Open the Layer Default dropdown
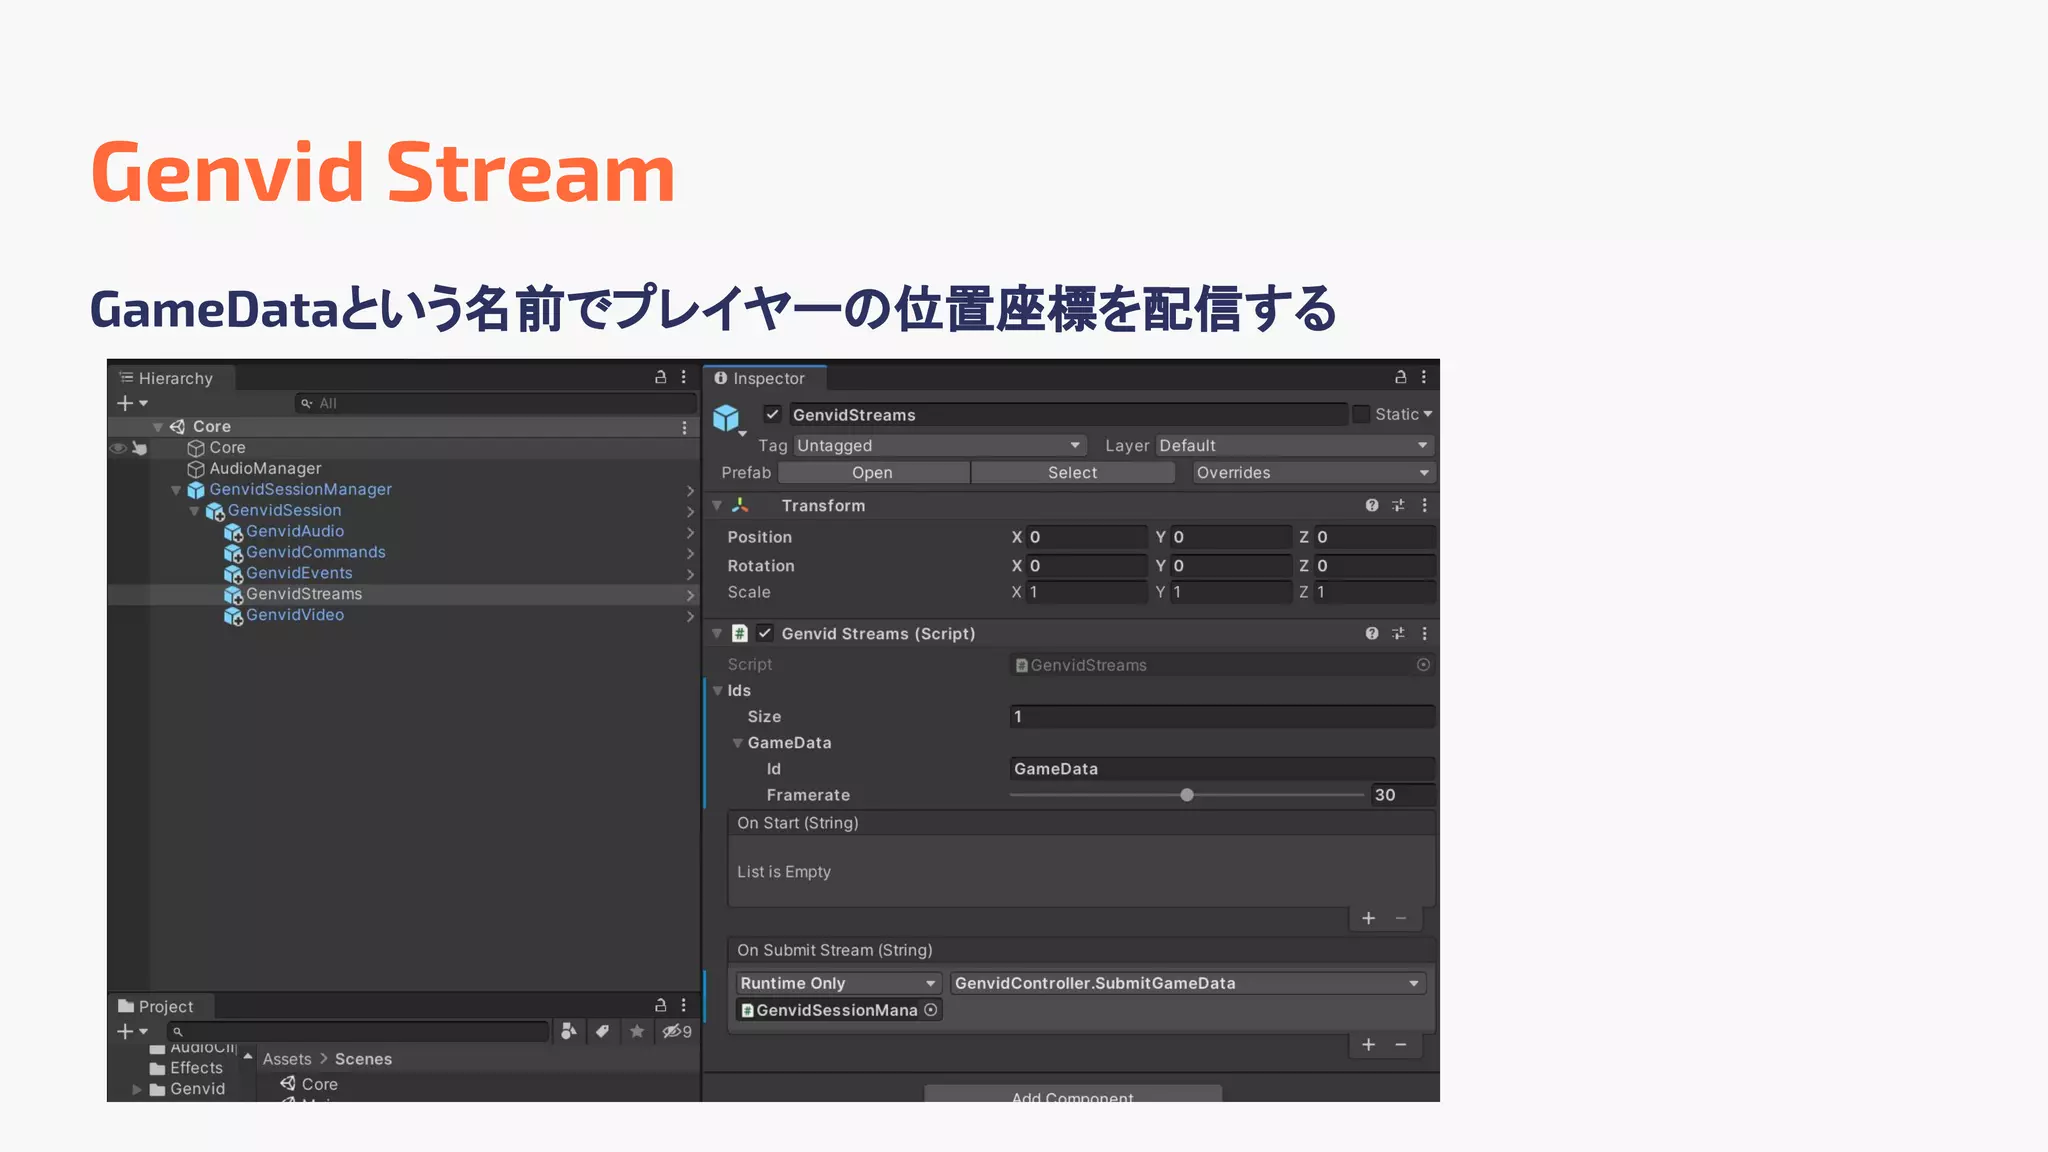Viewport: 2048px width, 1152px height. coord(1295,446)
